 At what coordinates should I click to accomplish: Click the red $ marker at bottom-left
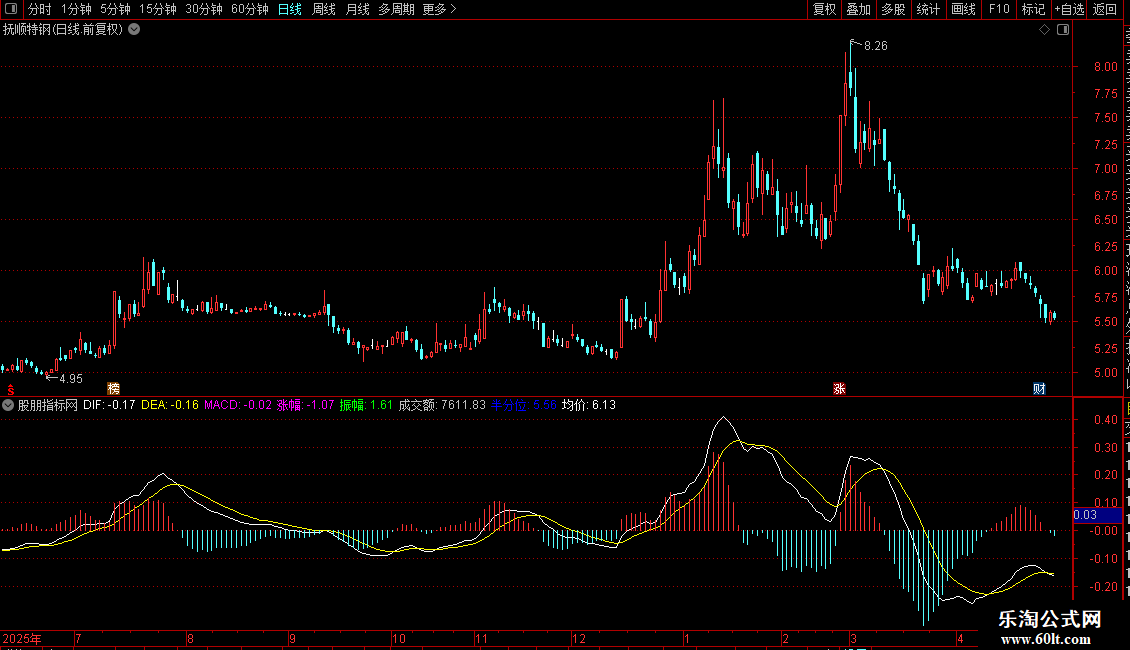[10, 390]
